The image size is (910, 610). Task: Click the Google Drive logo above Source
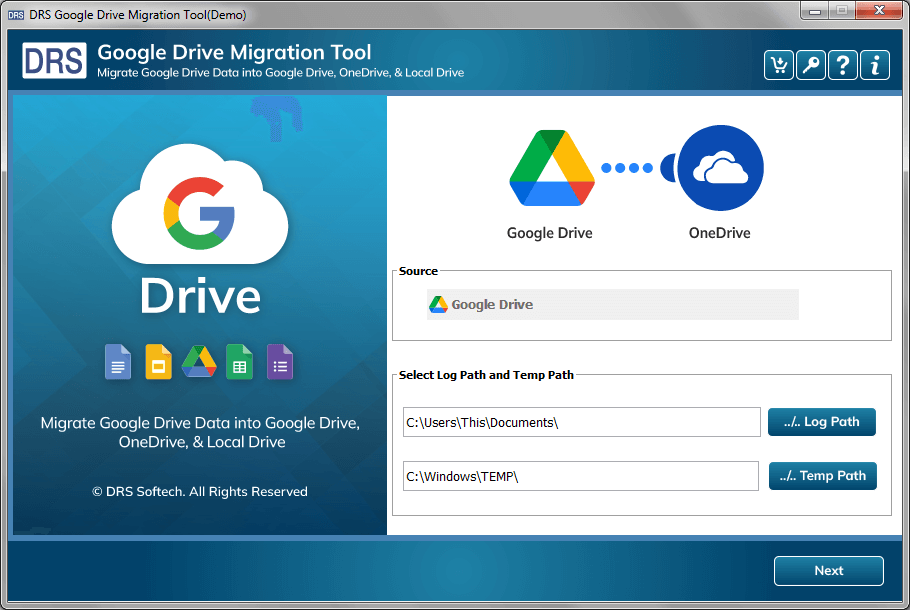[552, 168]
